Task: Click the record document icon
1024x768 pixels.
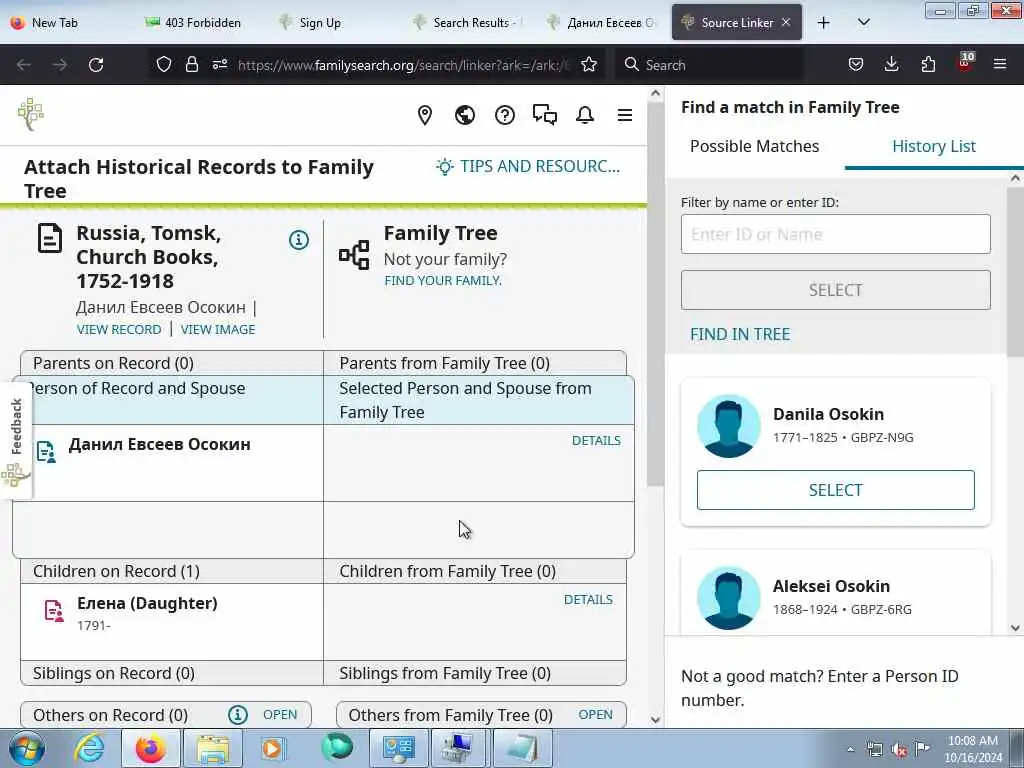Action: click(x=50, y=238)
